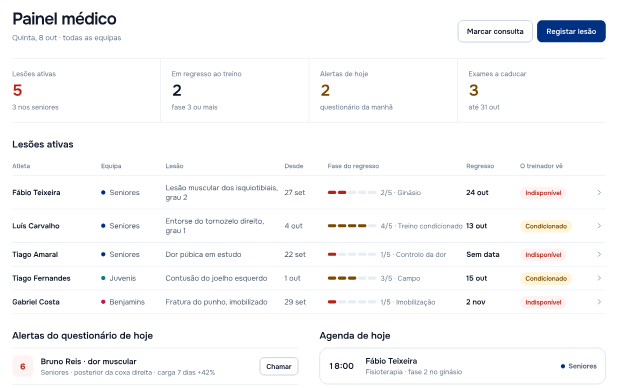
Task: Click the return date 24 out
Action: tap(477, 193)
